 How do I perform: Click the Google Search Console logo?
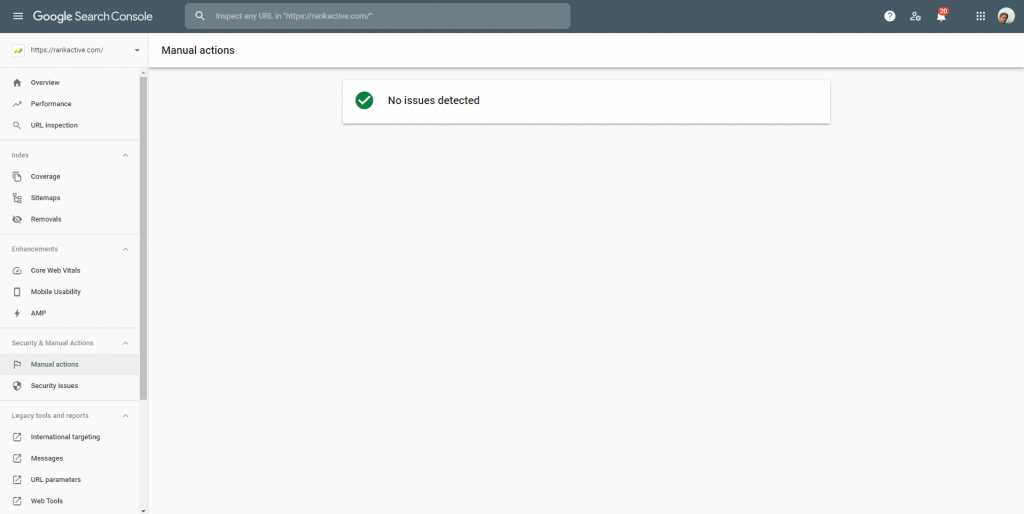tap(93, 16)
